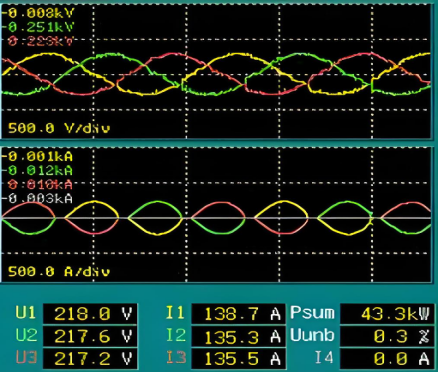Click the U1 channel label

26,313
